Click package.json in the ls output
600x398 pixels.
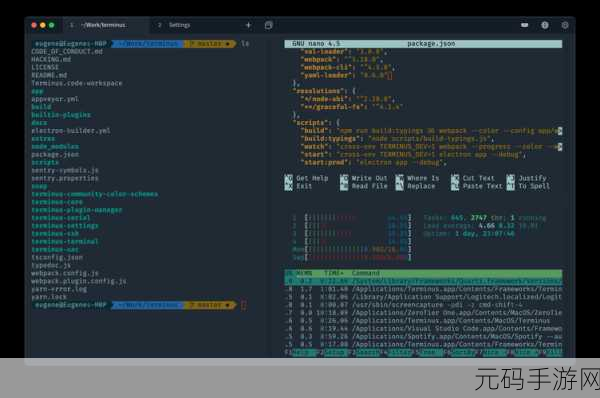[x=55, y=155]
